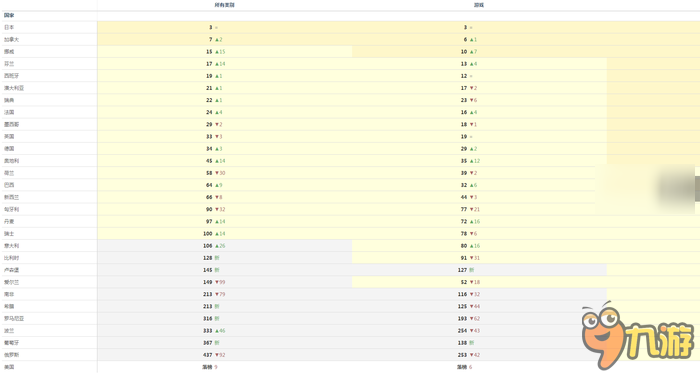Click red down arrow in 荷兰 all-categories cell

tap(217, 173)
